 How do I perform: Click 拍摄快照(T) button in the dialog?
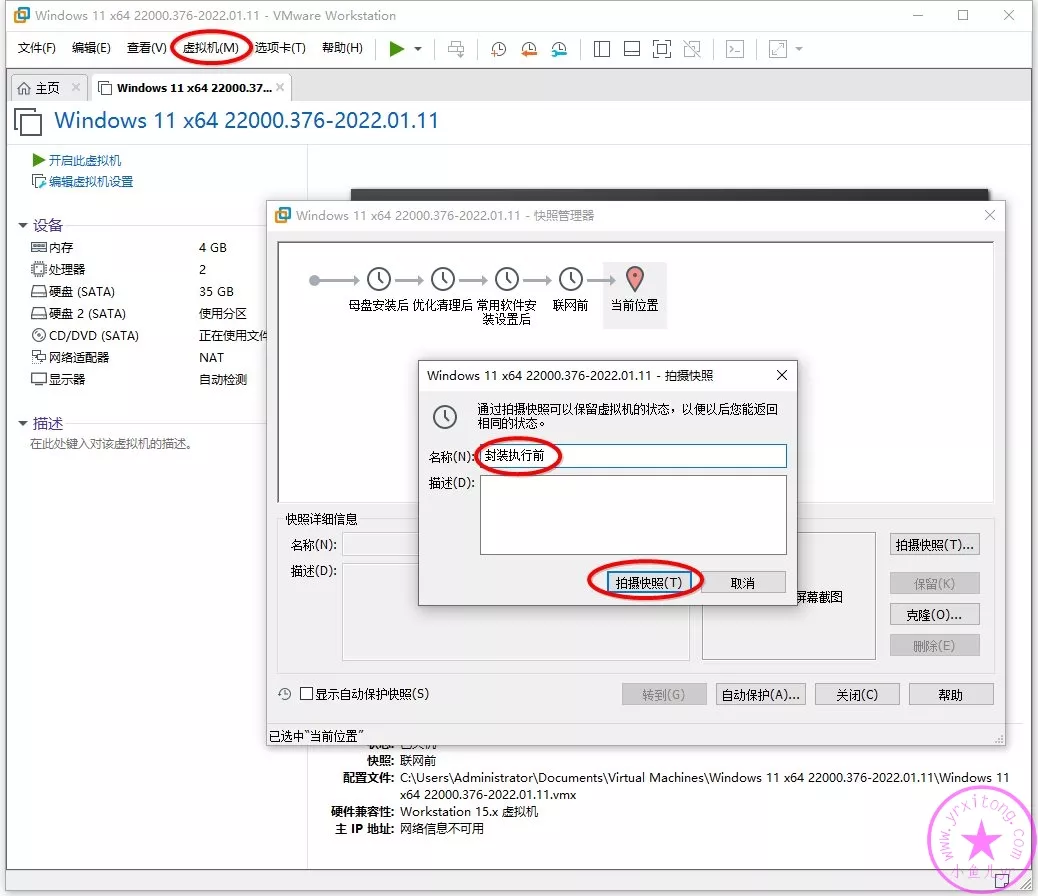click(647, 582)
